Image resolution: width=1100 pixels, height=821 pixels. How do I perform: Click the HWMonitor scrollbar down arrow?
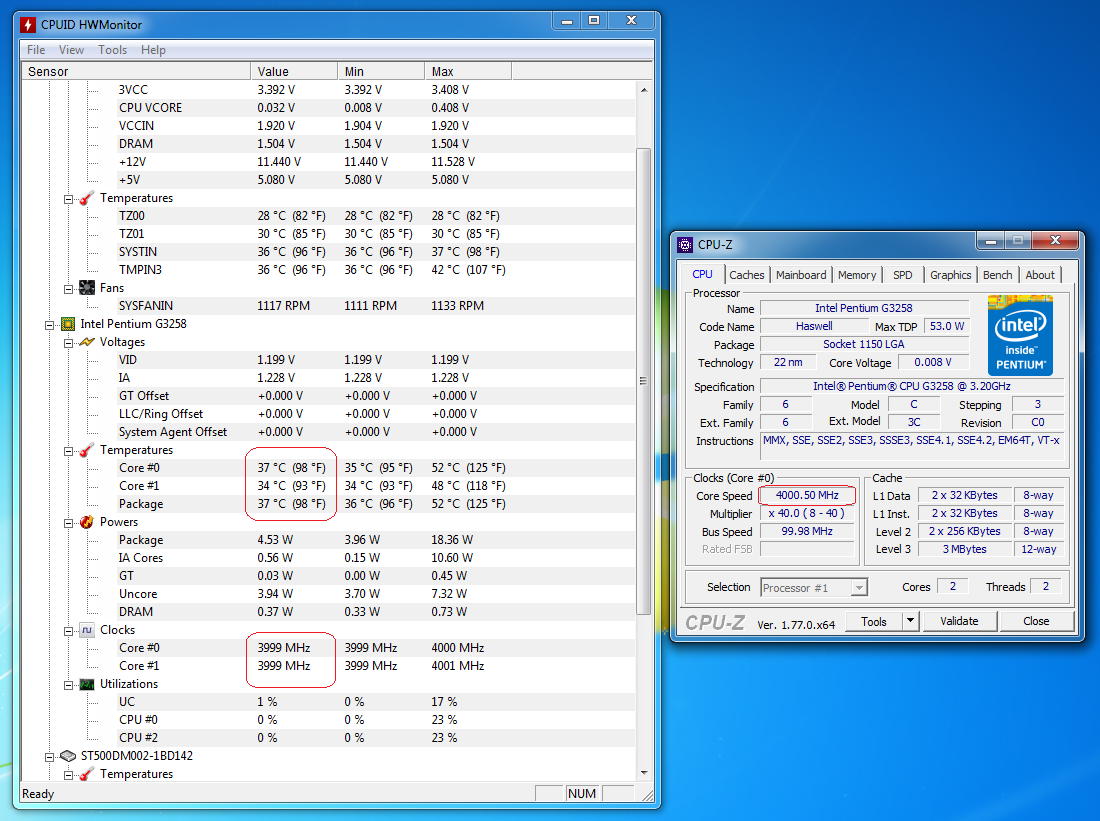644,773
